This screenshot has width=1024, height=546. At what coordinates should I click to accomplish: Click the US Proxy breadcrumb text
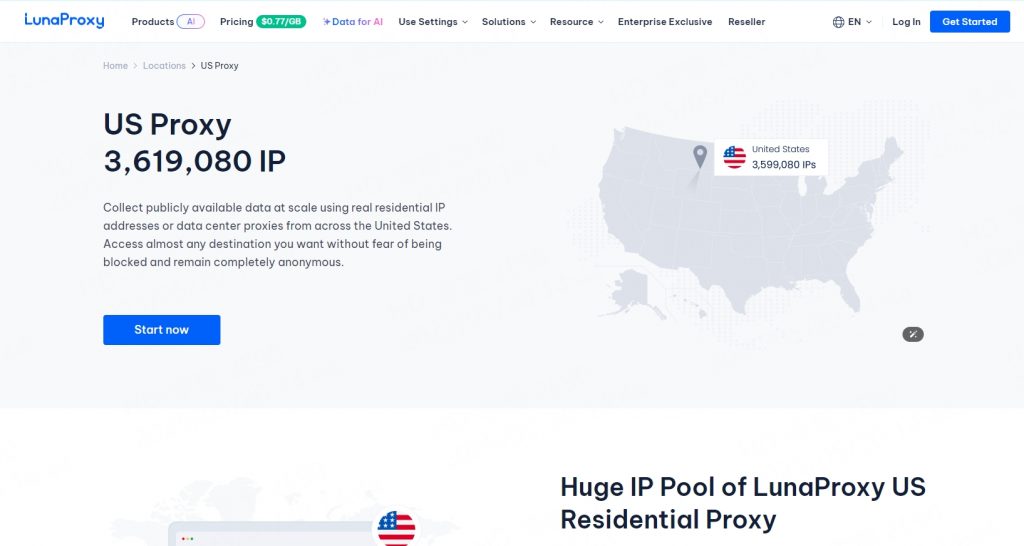pos(219,65)
